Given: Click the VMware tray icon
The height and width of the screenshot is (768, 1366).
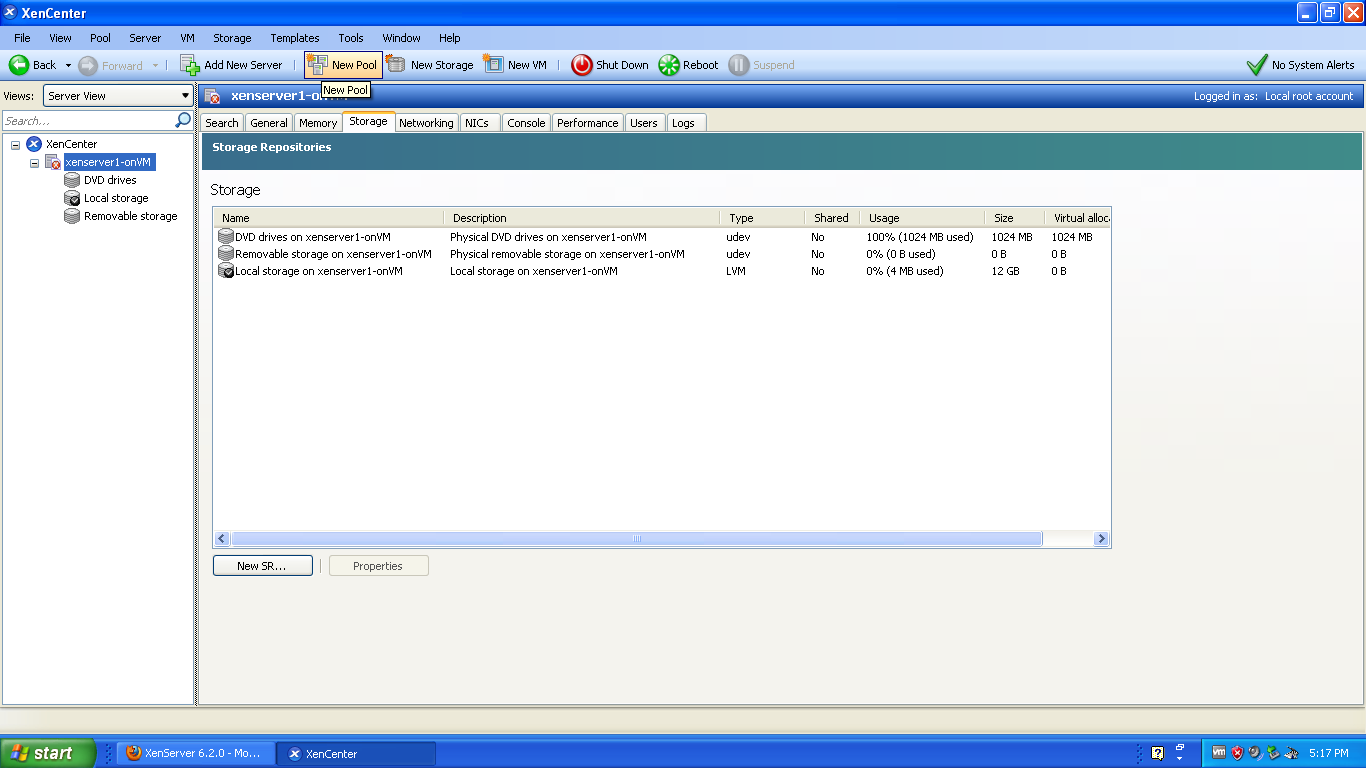Looking at the screenshot, I should 1219,752.
